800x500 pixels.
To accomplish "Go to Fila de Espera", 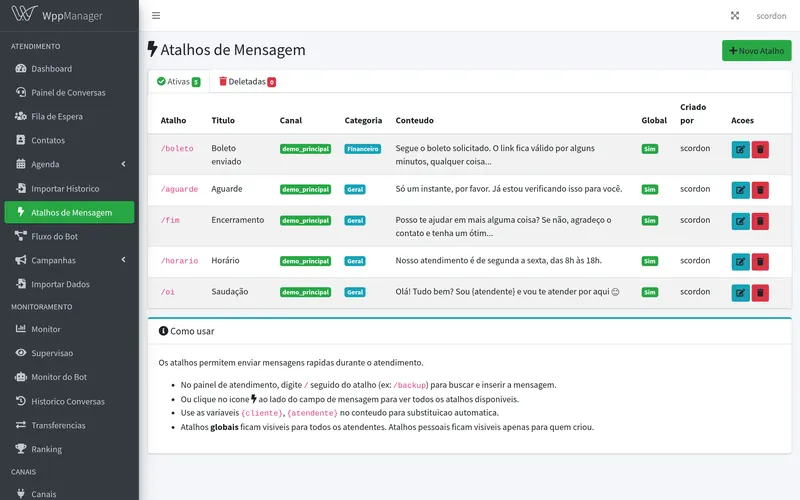I will (69, 116).
